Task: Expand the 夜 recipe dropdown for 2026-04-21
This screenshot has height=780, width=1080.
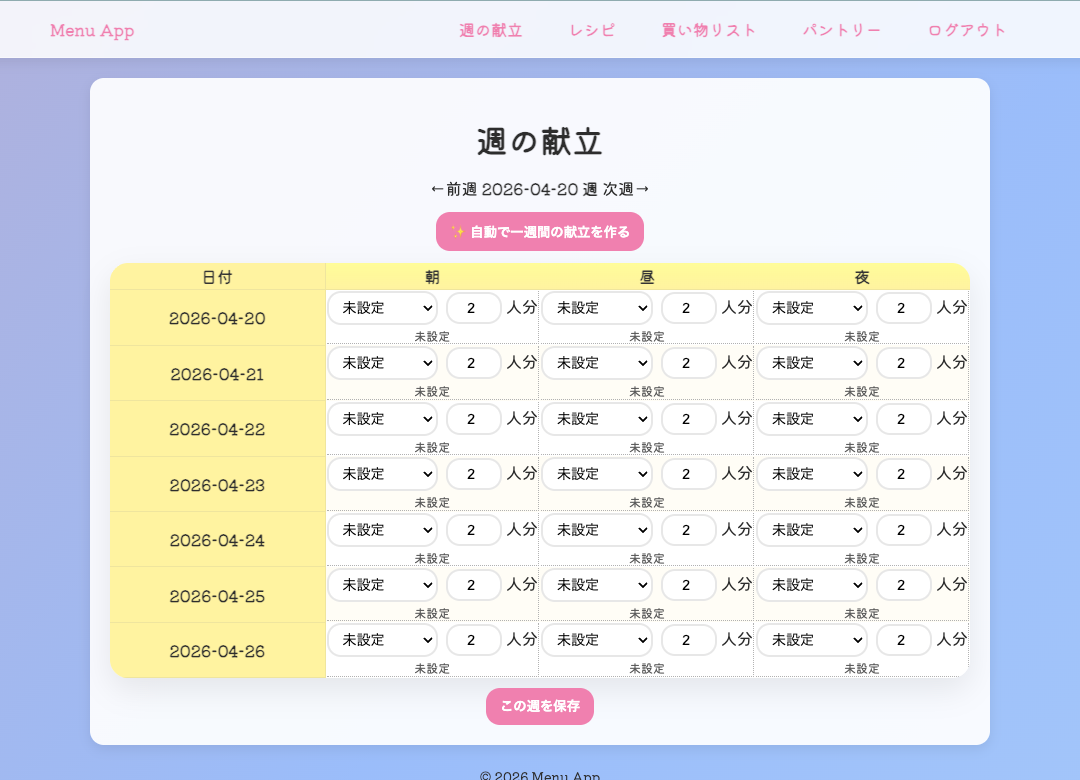Action: [x=813, y=363]
